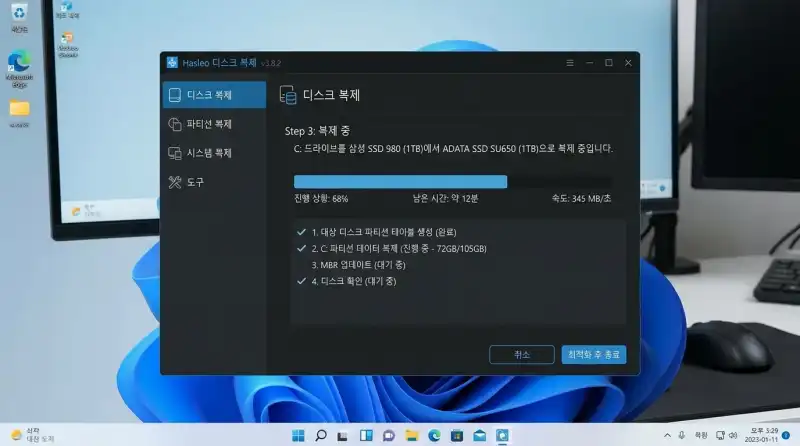This screenshot has height=446, width=800.
Task: Click the step 1 partition table checkmark
Action: (x=301, y=231)
